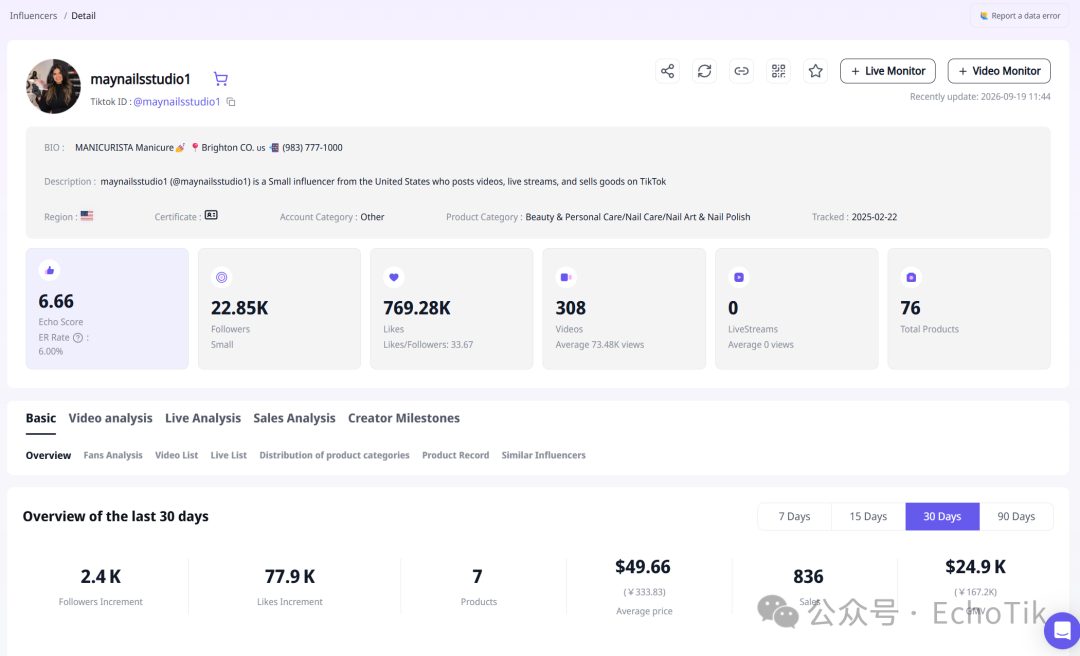Click the LiveStreams card icon
The image size is (1080, 656).
pyautogui.click(x=739, y=277)
